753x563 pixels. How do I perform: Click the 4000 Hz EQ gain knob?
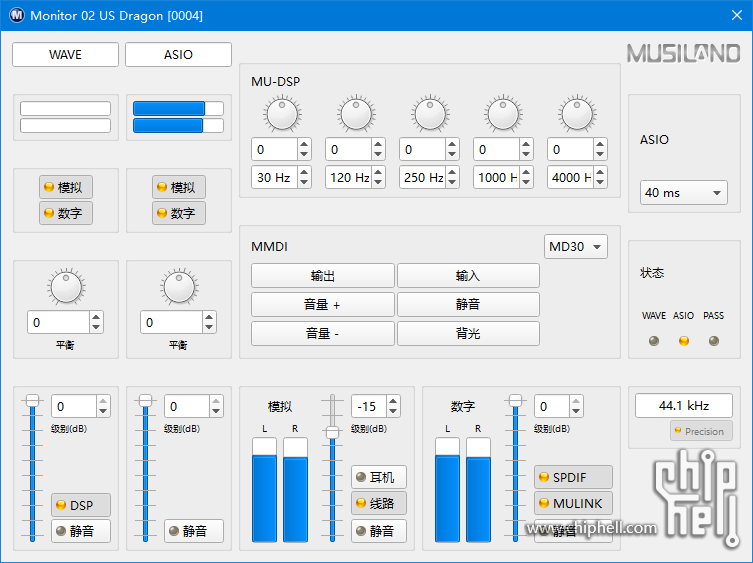point(577,114)
